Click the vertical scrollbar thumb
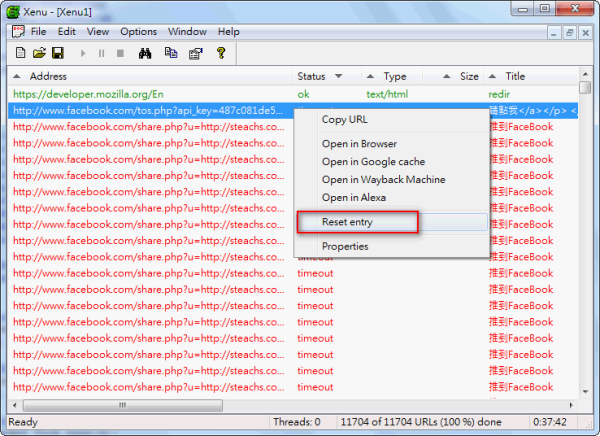This screenshot has width=600, height=436. point(585,87)
